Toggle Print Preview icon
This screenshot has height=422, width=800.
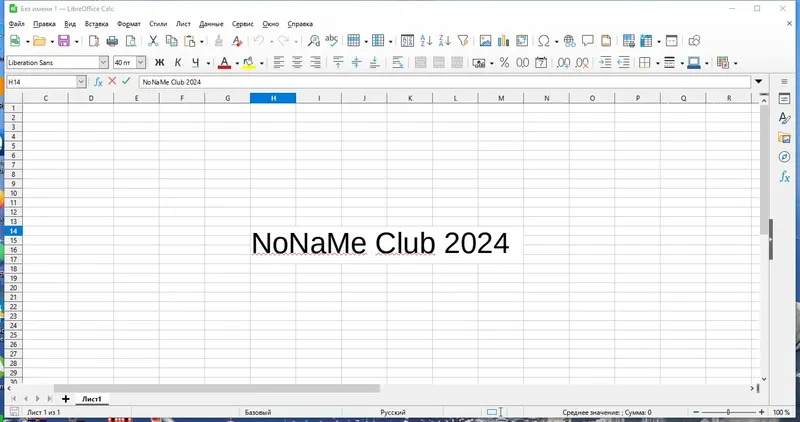coord(131,41)
